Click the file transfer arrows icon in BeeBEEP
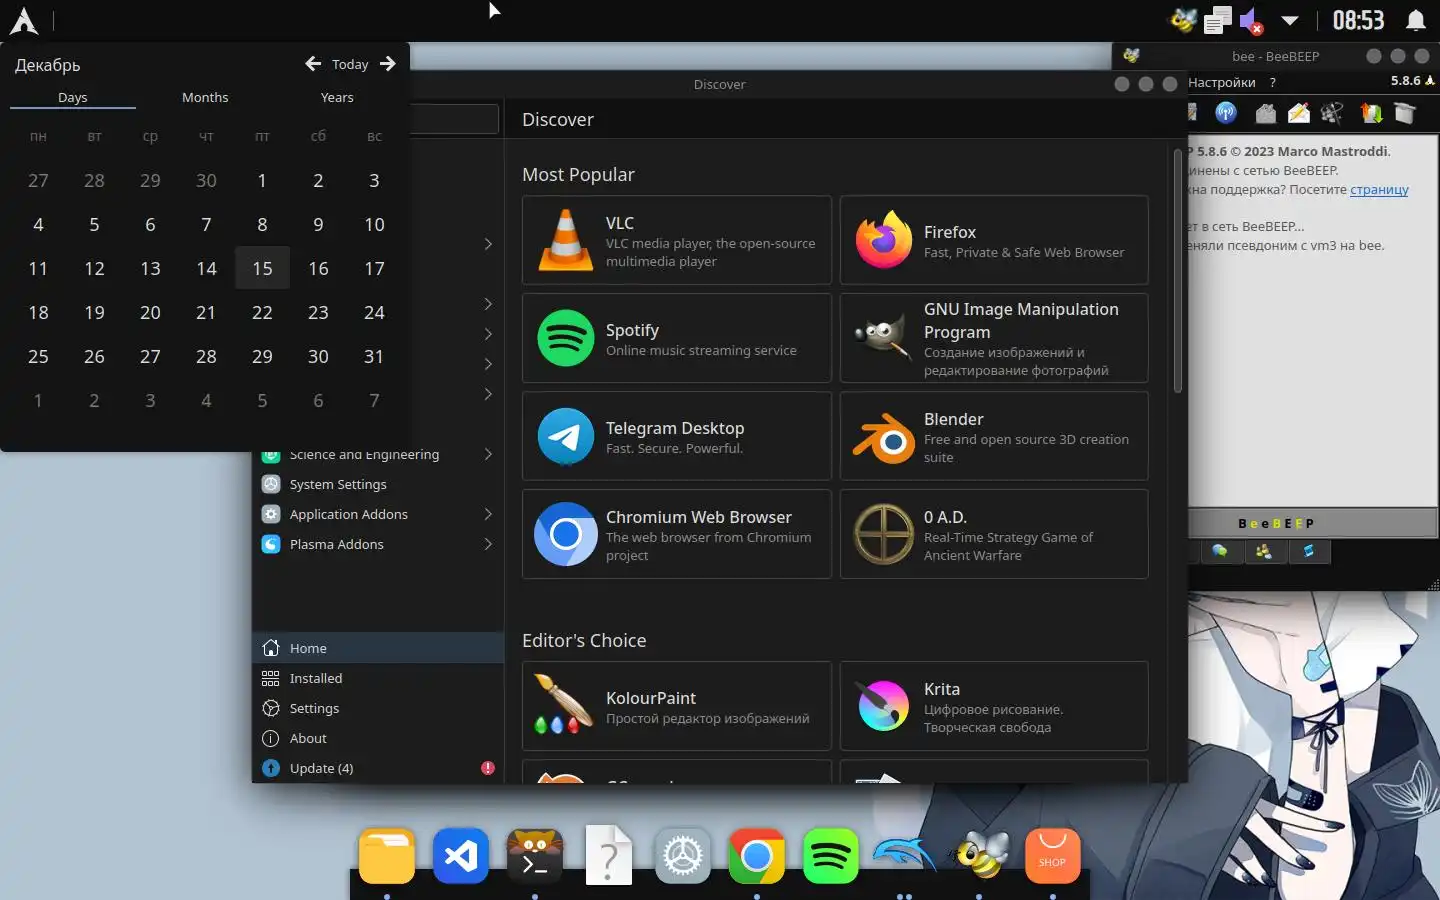Screen dimensions: 1440x900 (x=1372, y=113)
